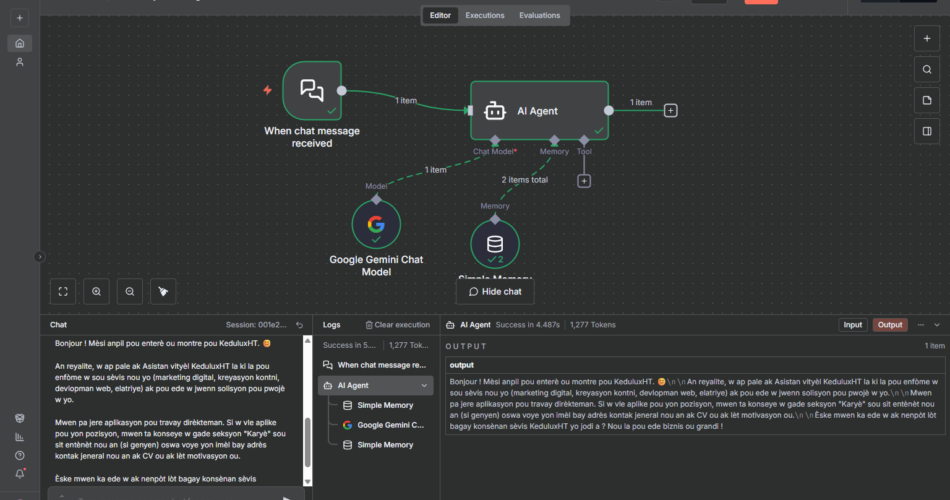950x500 pixels.
Task: Zoom out of the workflow canvas
Action: click(x=130, y=291)
